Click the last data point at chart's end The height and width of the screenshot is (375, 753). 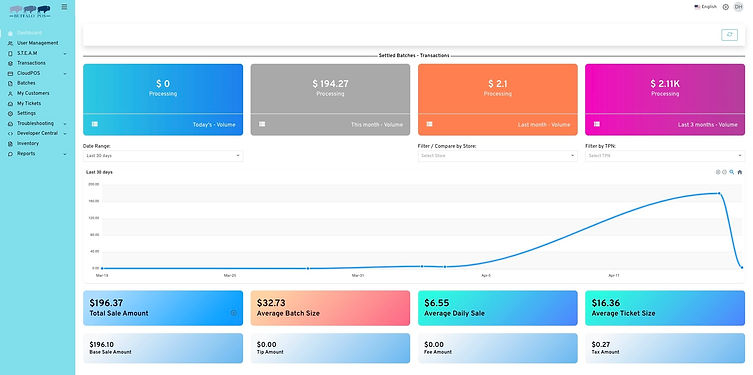point(742,267)
